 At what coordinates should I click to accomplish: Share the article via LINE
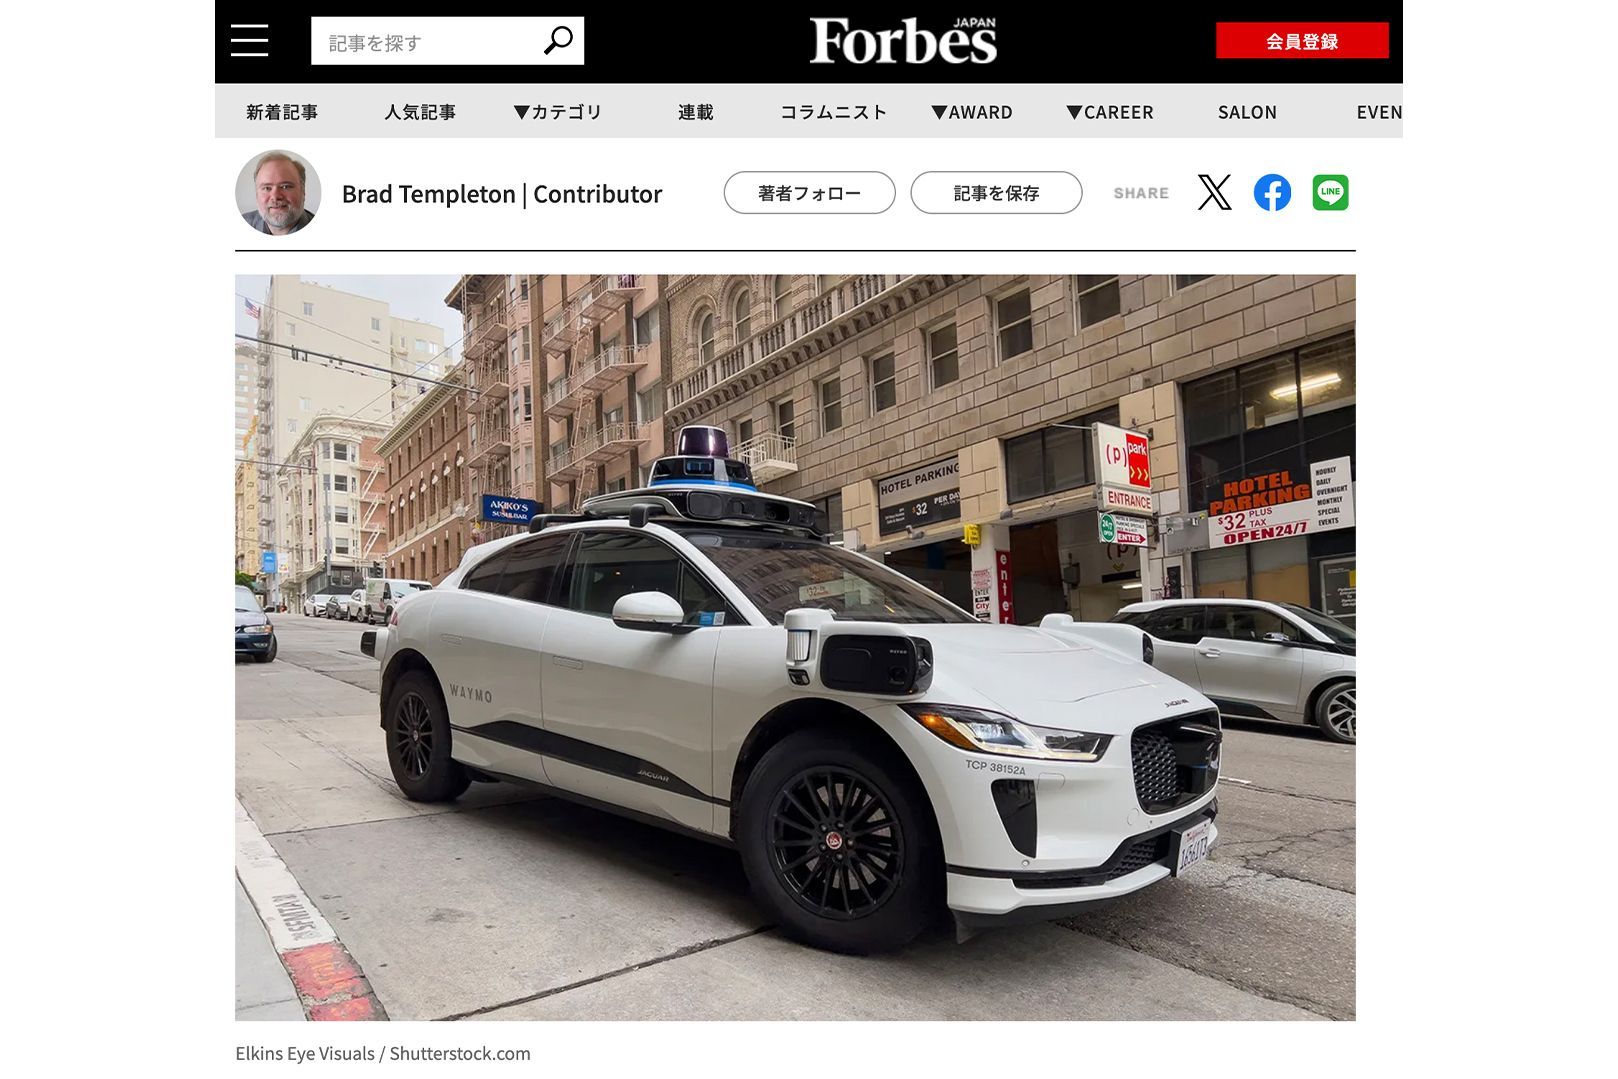(x=1330, y=192)
